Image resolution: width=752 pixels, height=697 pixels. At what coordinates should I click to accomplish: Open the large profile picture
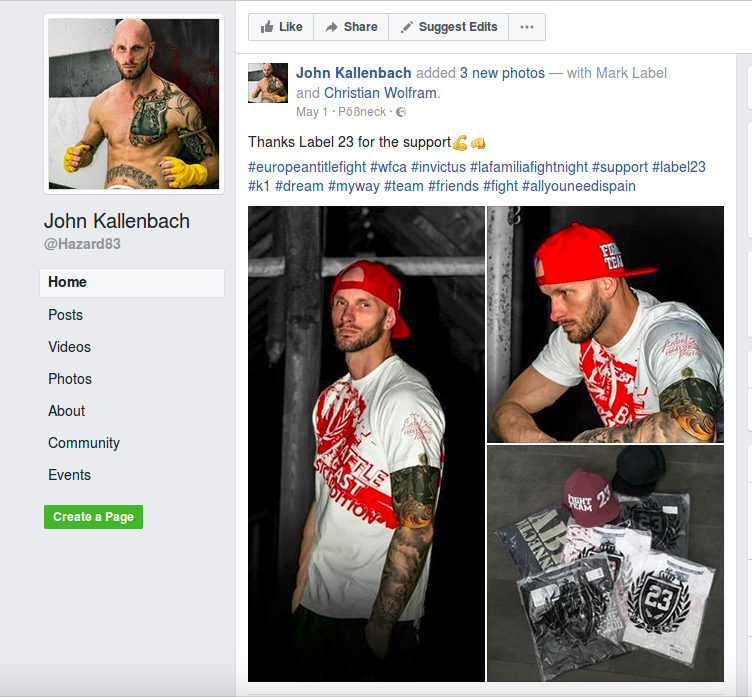pyautogui.click(x=134, y=104)
